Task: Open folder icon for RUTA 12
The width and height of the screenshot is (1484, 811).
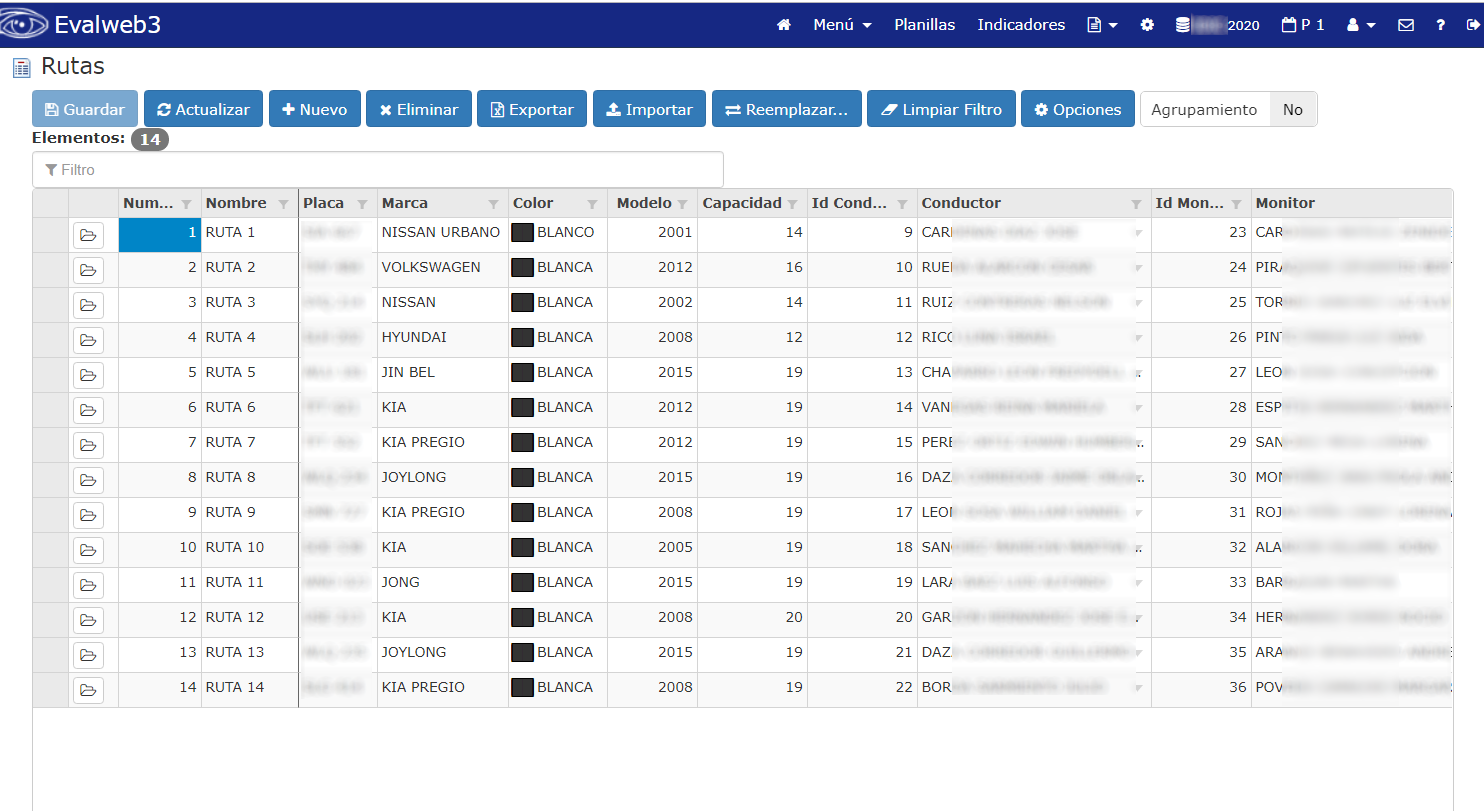Action: pyautogui.click(x=88, y=621)
